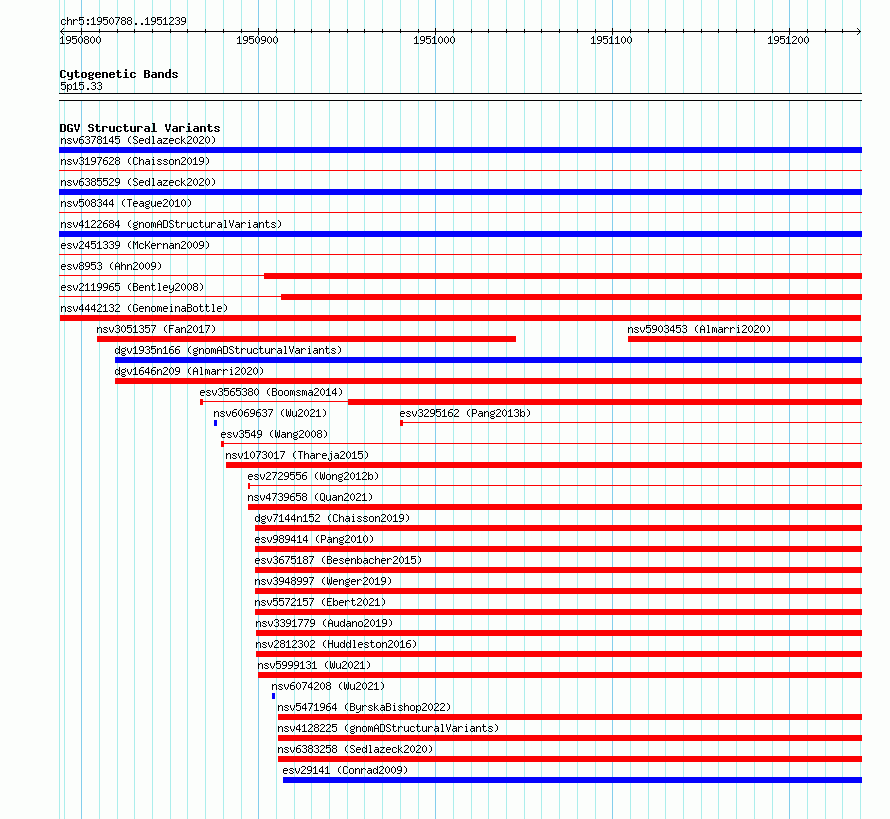Open nsv4122684 (gnomADStructuralVariants) entry
Image resolution: width=890 pixels, height=819 pixels.
[171, 224]
